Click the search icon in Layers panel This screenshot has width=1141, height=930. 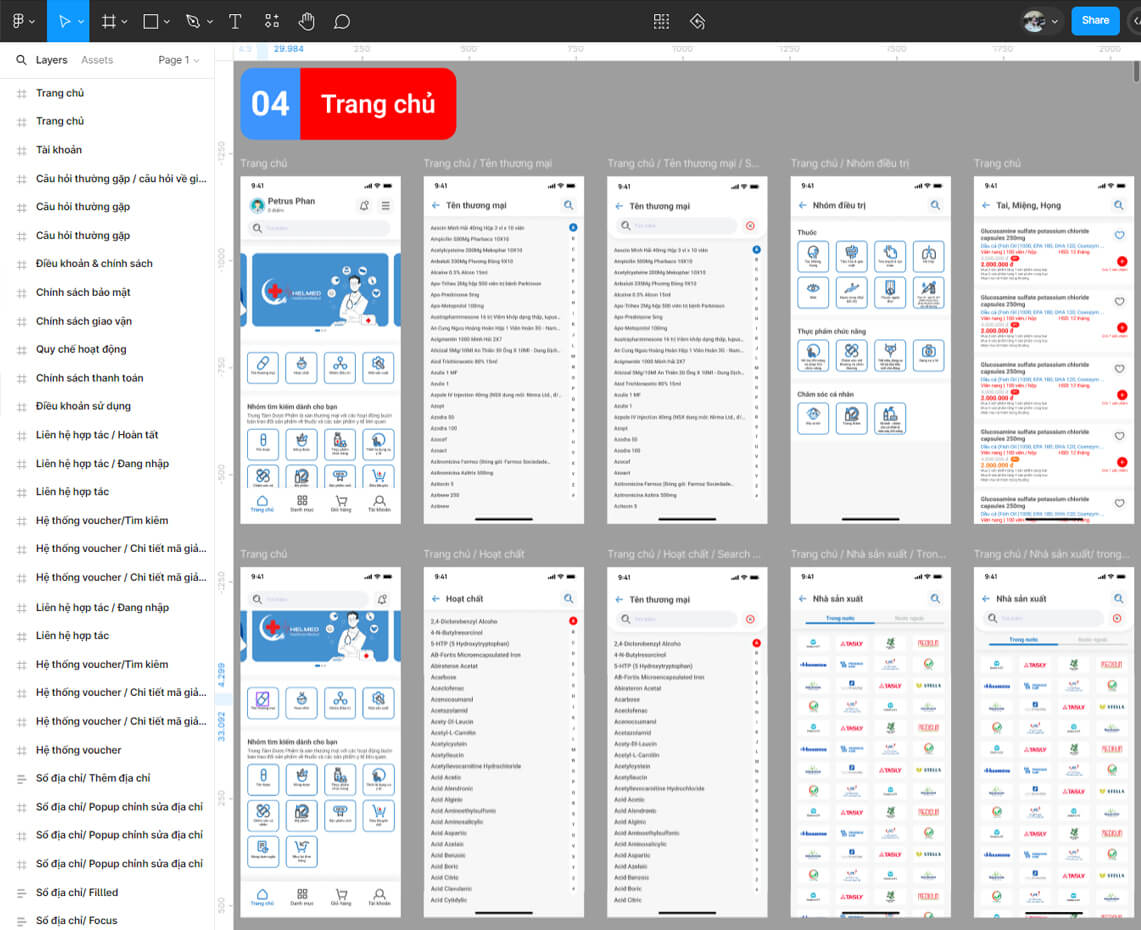(x=21, y=60)
